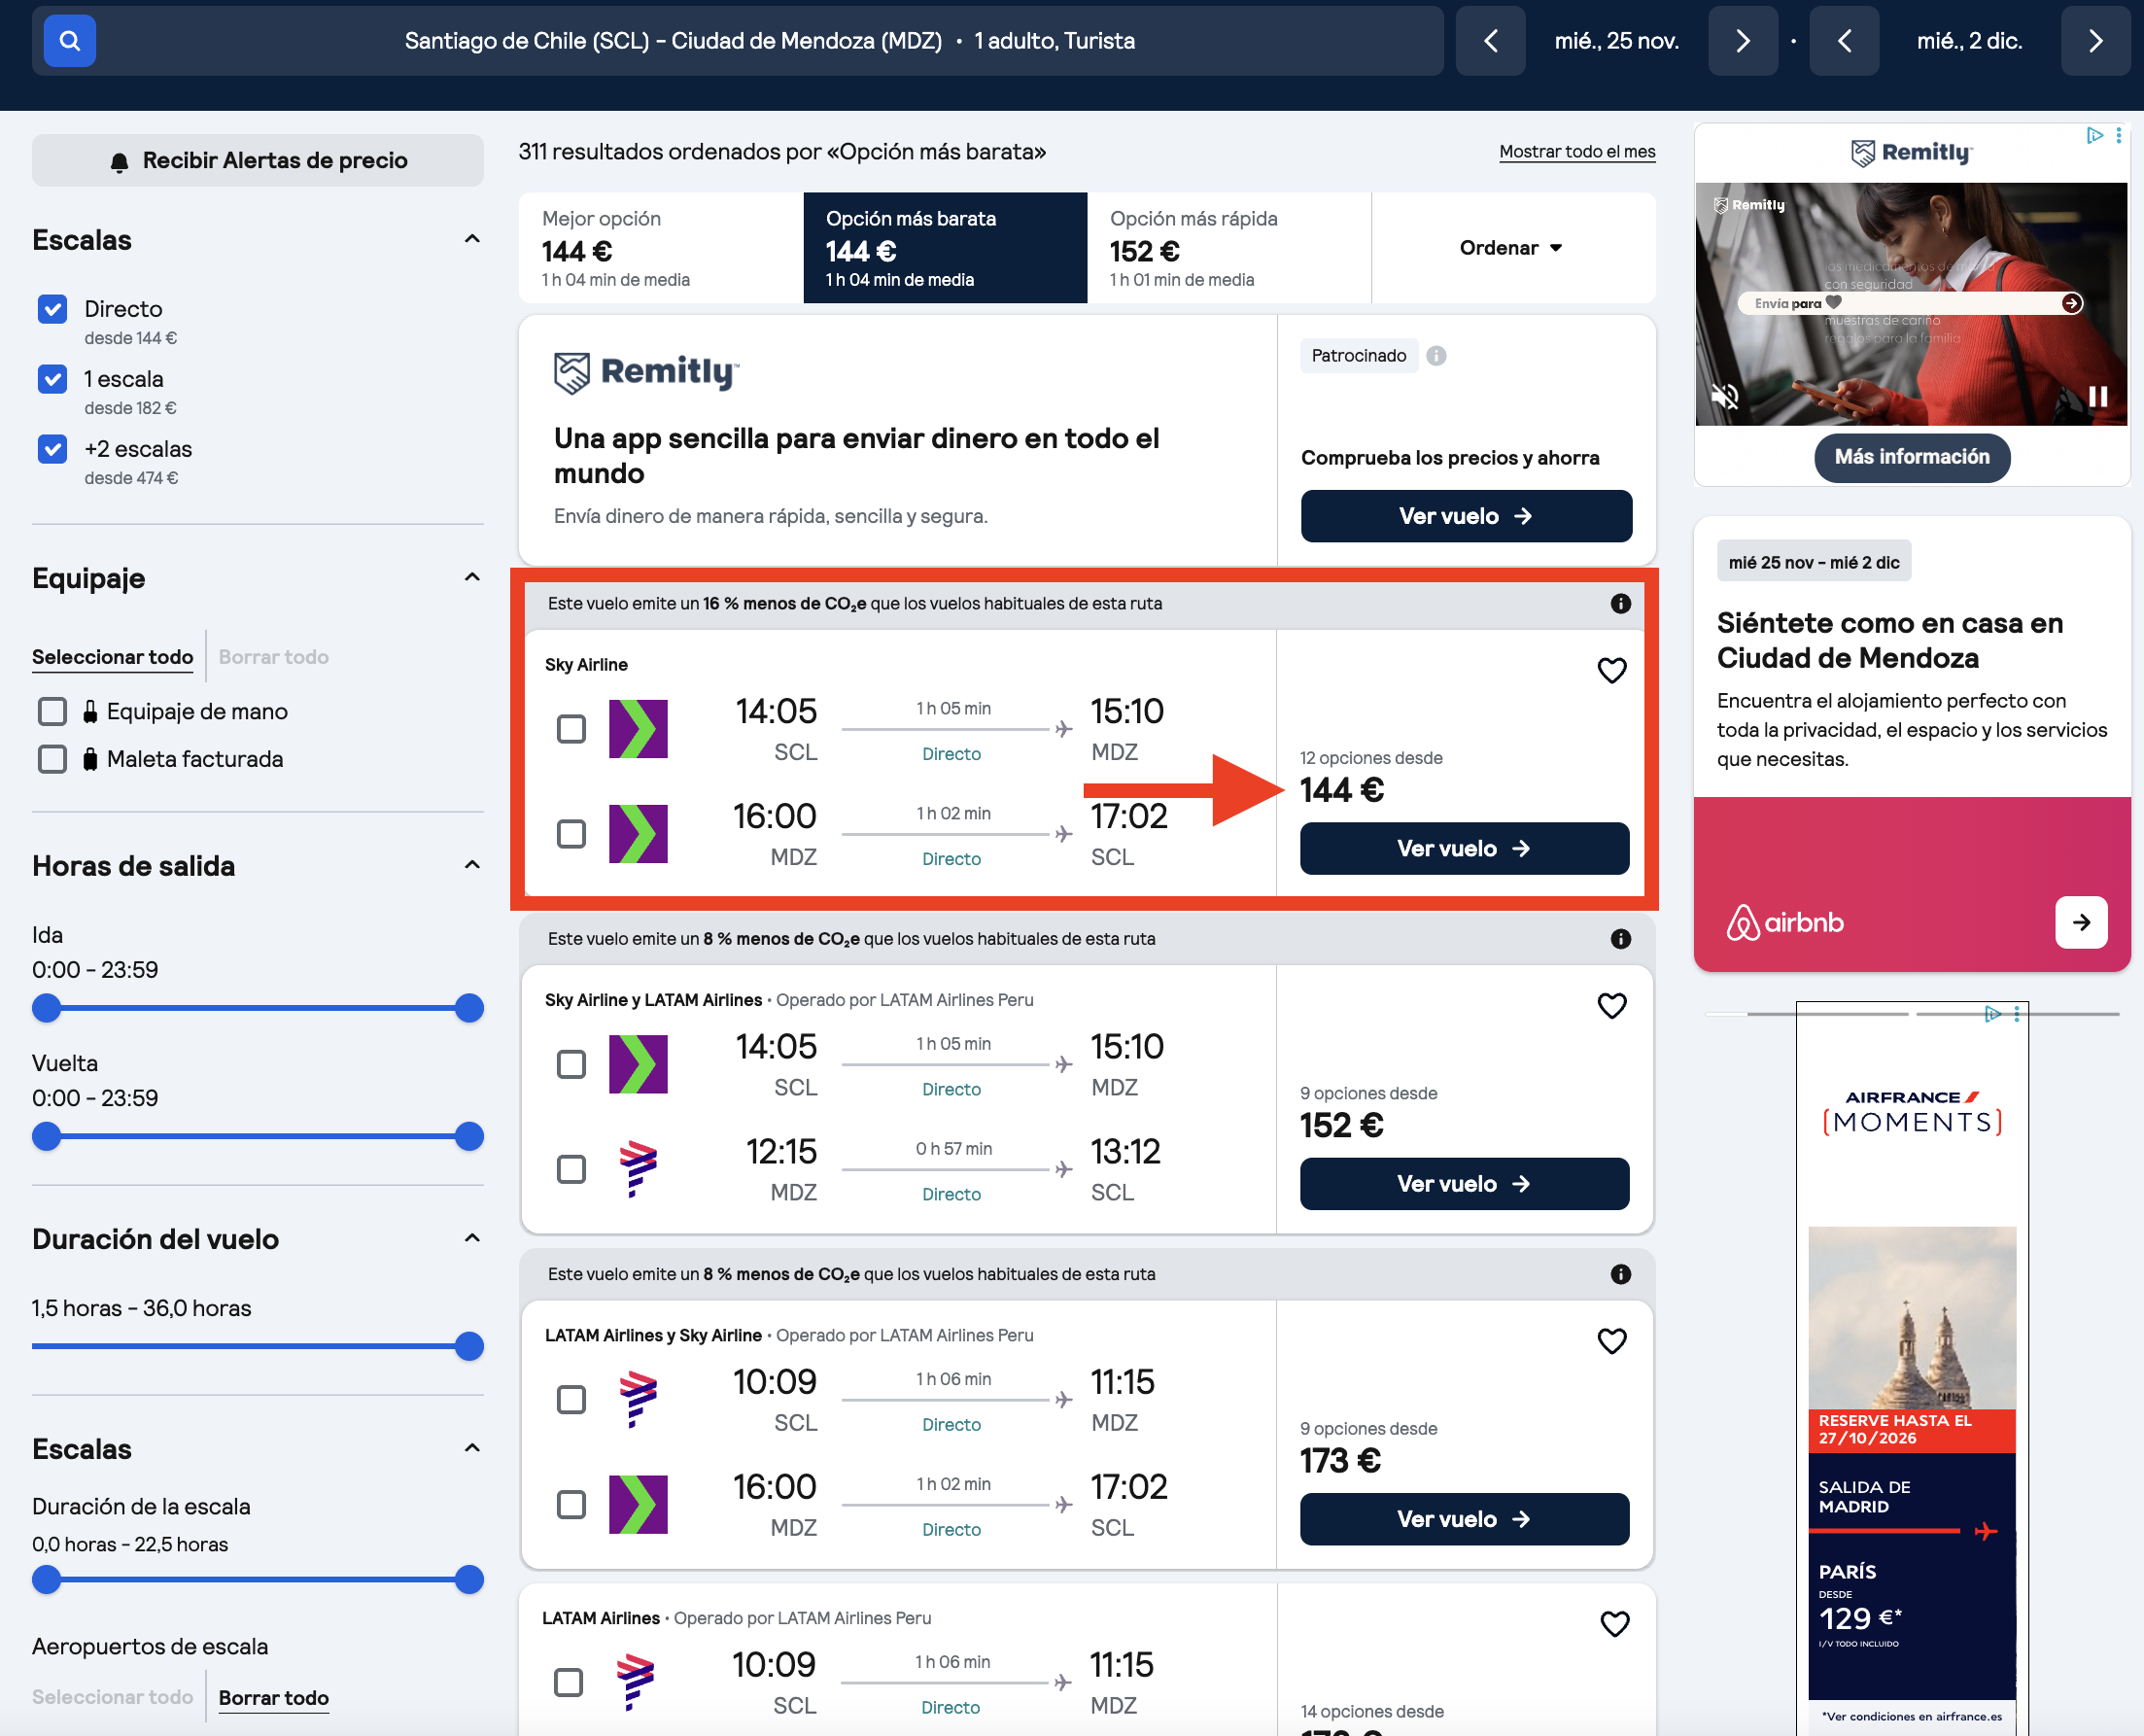Click the Patrocinado info icon
The width and height of the screenshot is (2144, 1736).
tap(1436, 356)
